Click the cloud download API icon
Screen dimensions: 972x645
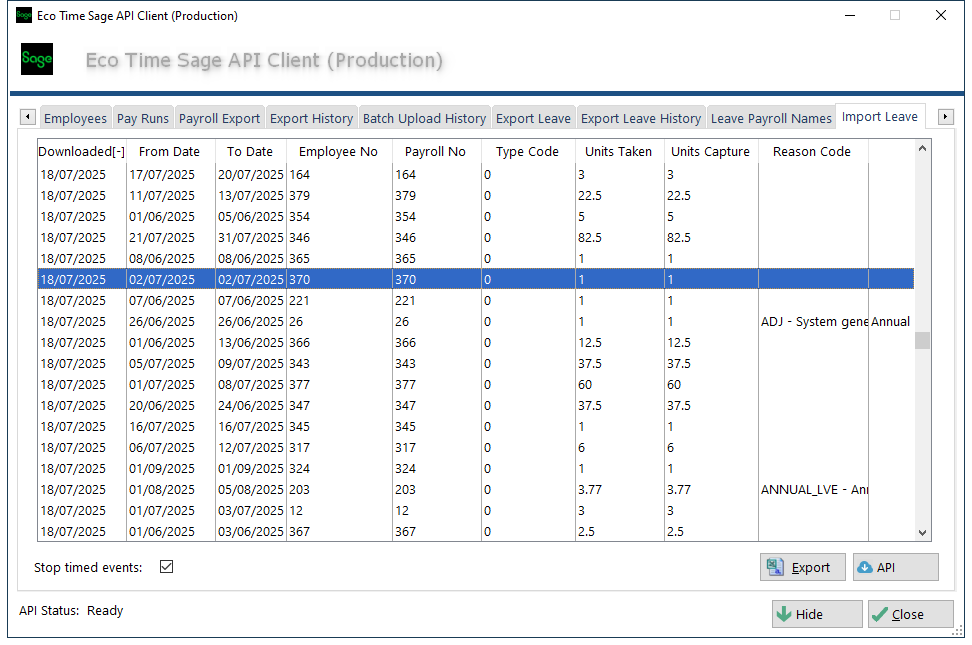point(865,567)
